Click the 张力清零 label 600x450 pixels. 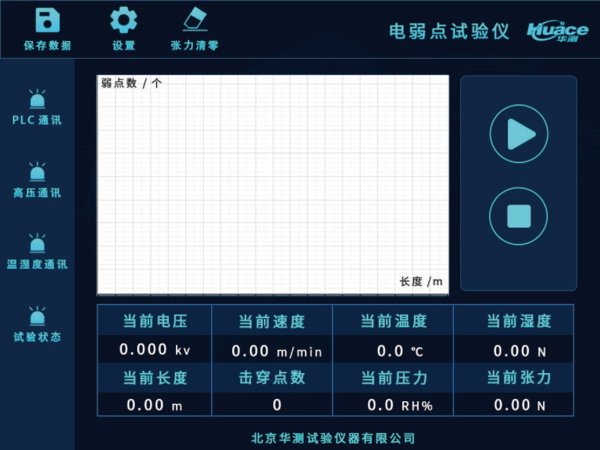click(x=195, y=46)
